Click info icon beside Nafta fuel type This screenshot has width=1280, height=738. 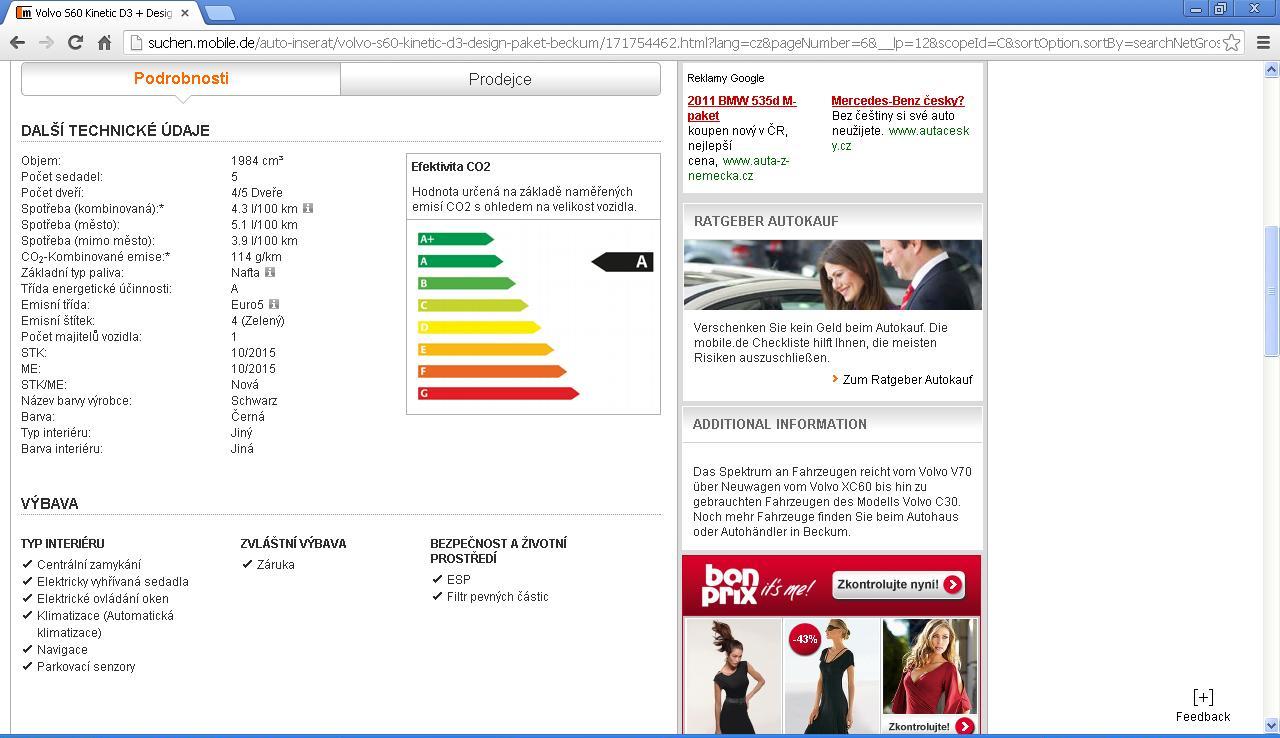pyautogui.click(x=270, y=272)
